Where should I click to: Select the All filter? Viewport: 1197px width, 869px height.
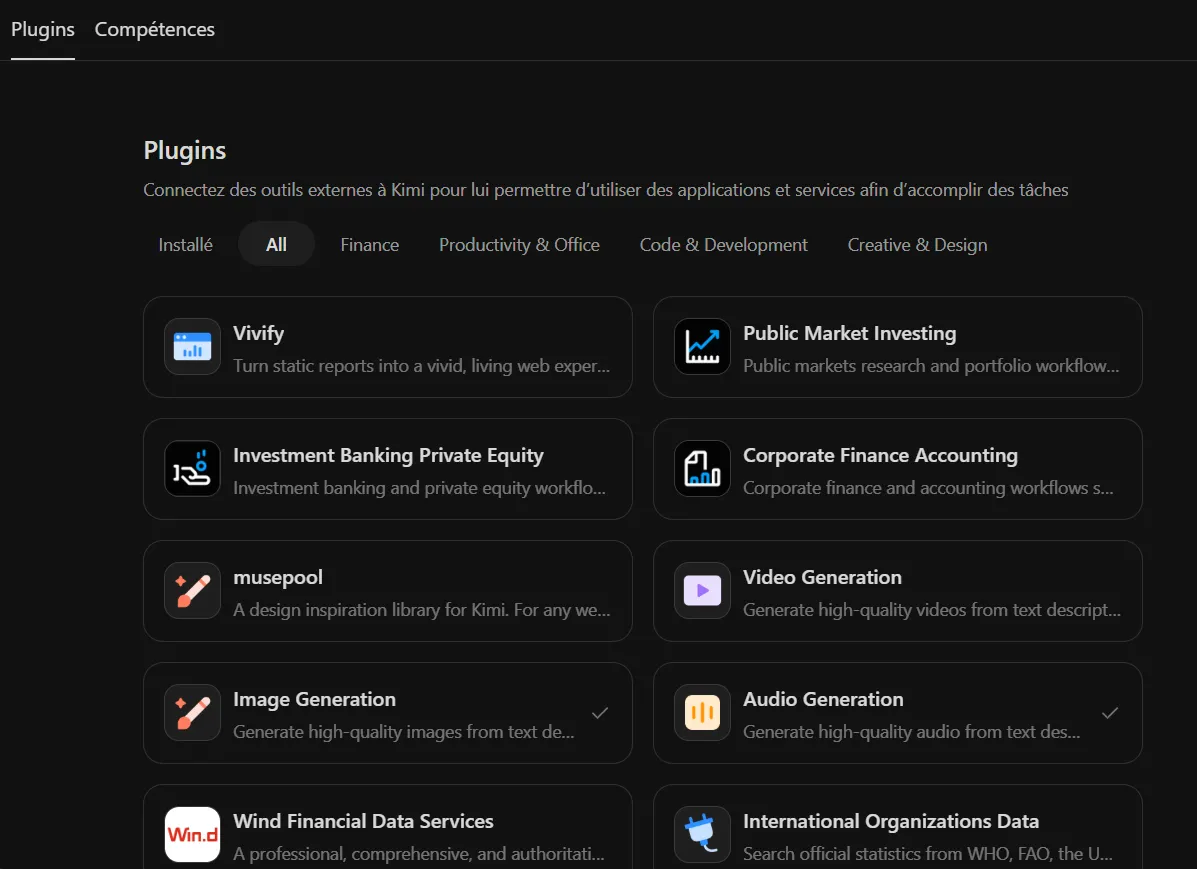coord(276,244)
